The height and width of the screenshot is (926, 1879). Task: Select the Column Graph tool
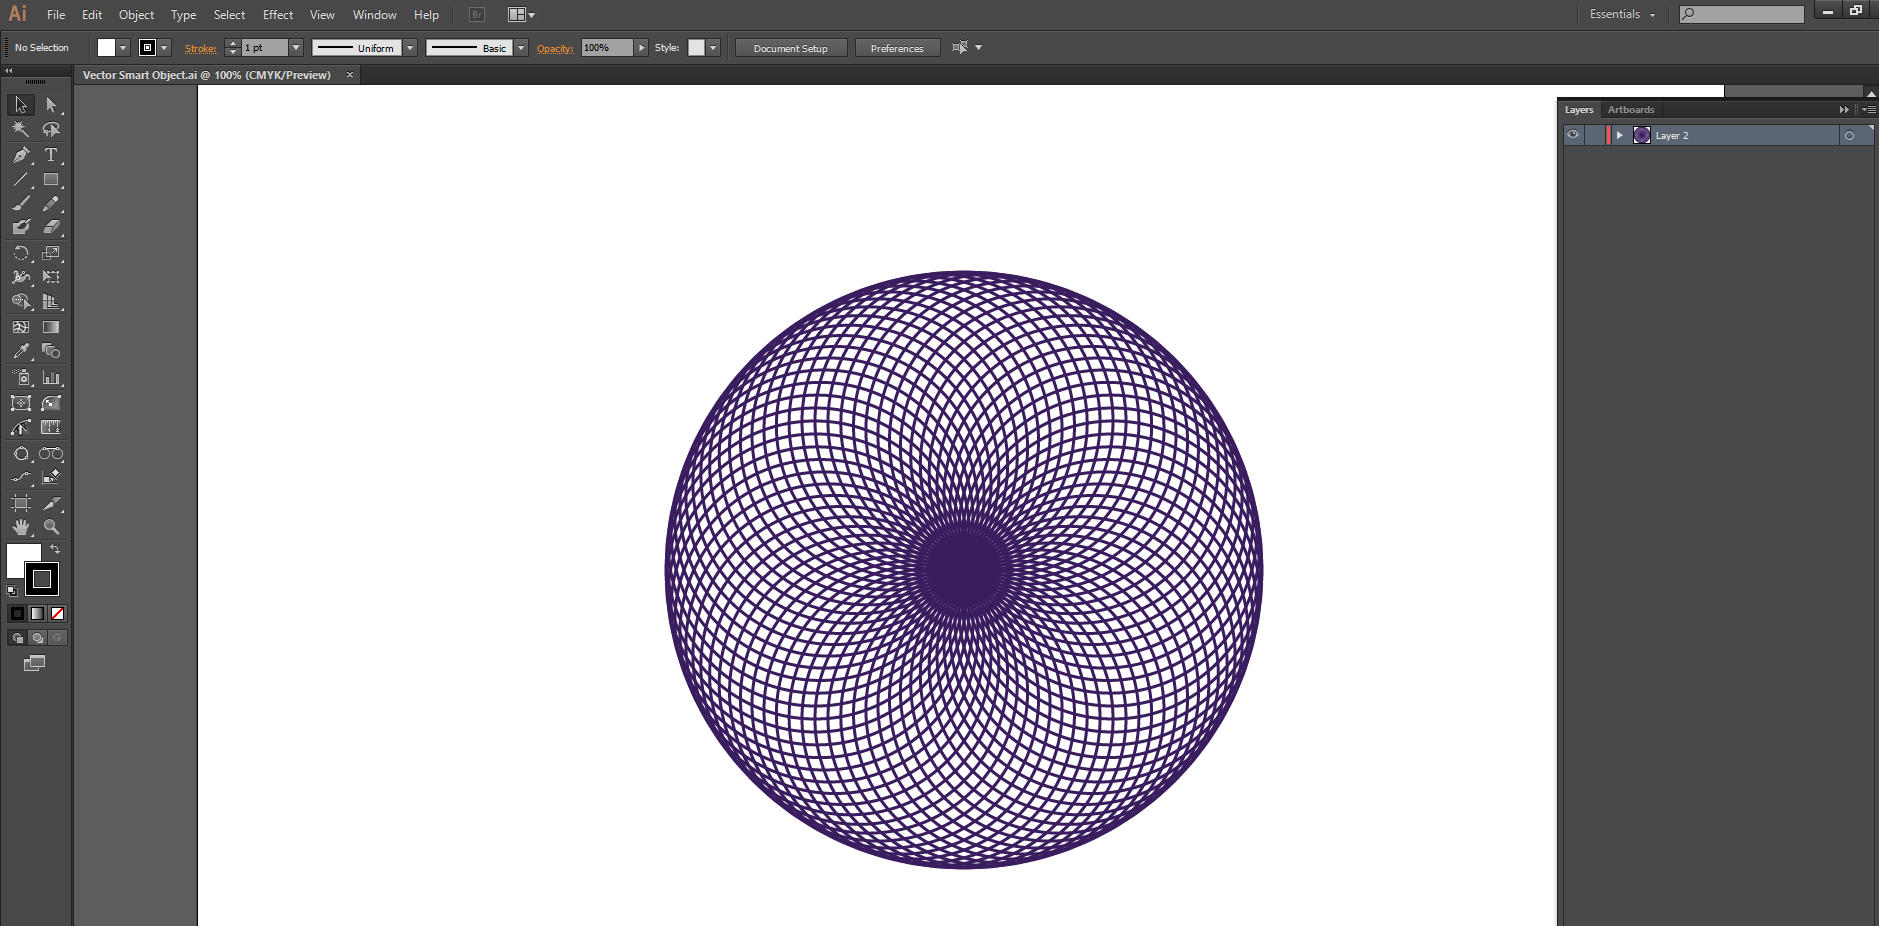(x=51, y=378)
